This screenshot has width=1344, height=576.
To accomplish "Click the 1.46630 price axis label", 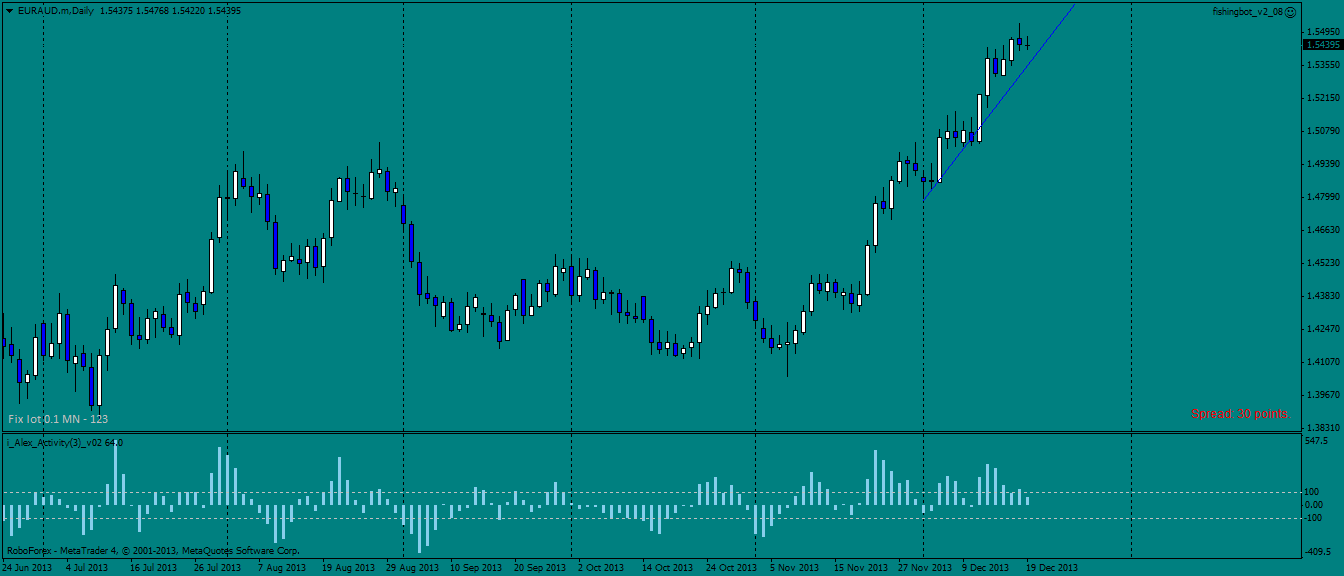I will point(1322,230).
